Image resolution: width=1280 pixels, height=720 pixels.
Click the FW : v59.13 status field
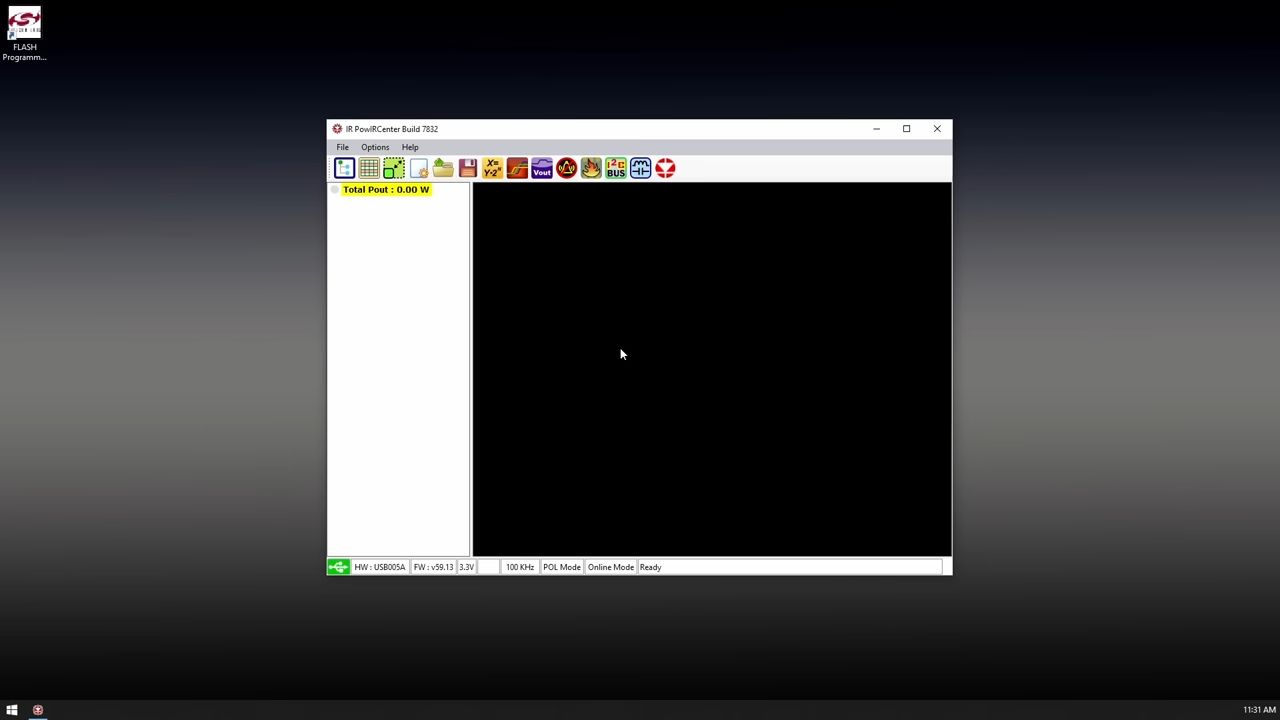433,567
